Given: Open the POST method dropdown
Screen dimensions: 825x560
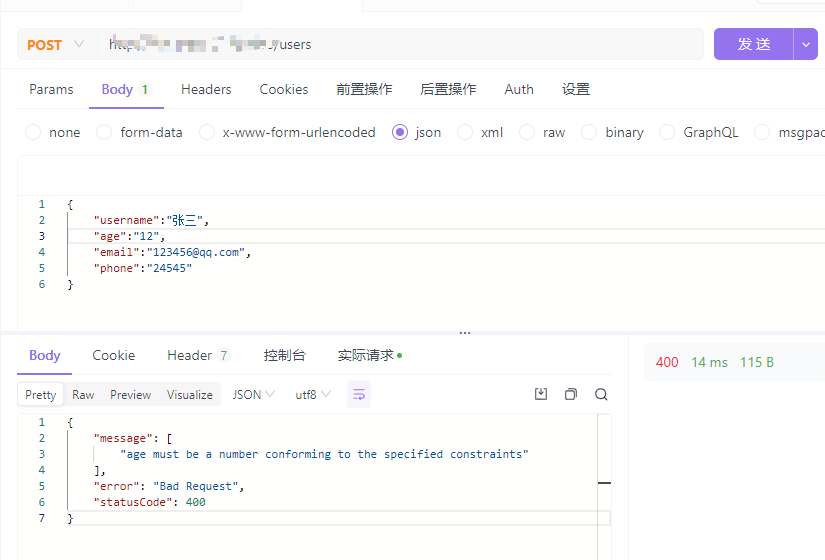Looking at the screenshot, I should click(55, 45).
